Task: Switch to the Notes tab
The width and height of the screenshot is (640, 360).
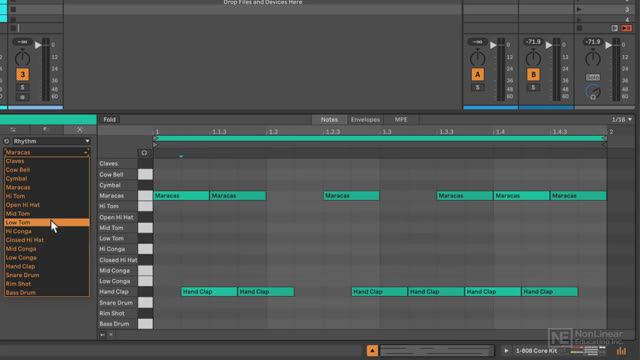Action: point(329,120)
